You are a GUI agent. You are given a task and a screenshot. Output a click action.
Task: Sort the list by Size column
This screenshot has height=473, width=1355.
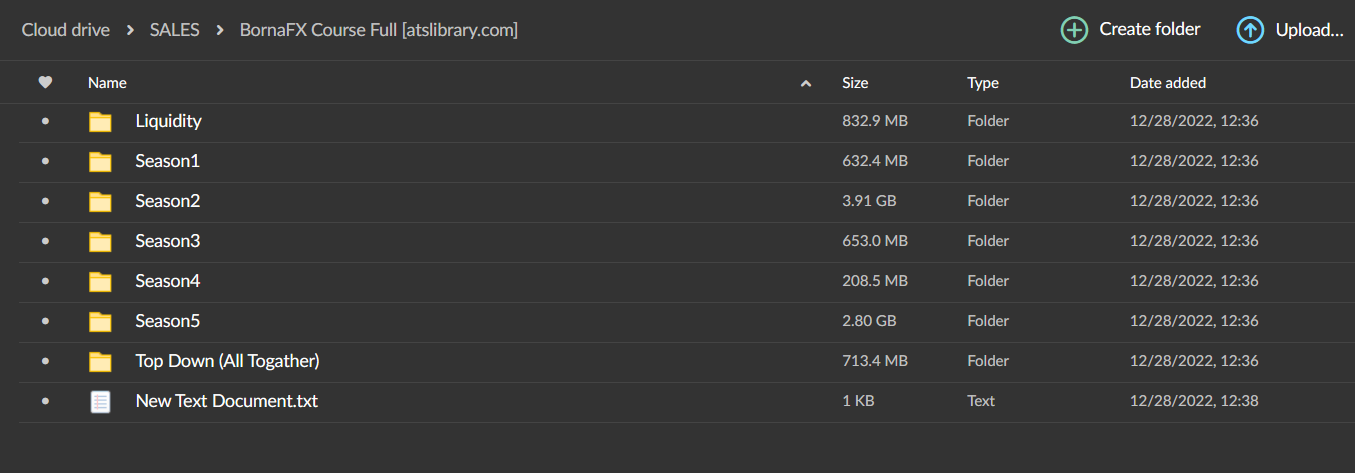coord(855,83)
